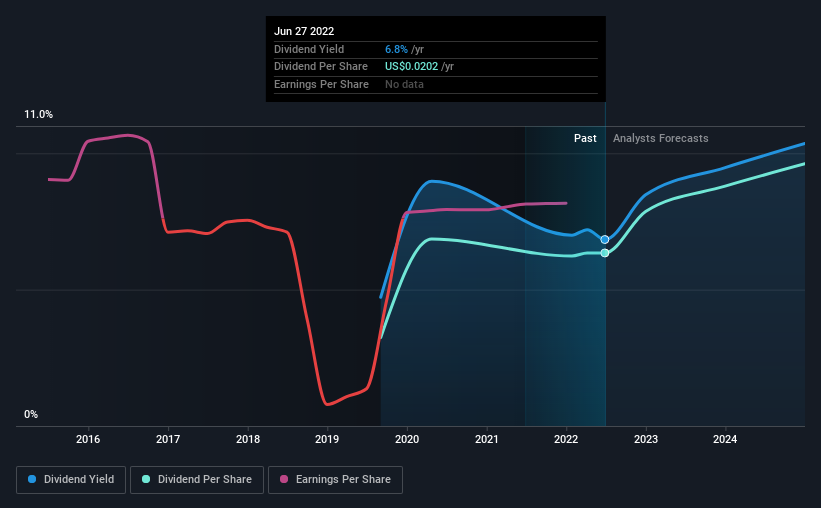Click the 2017 x-axis label

[168, 439]
